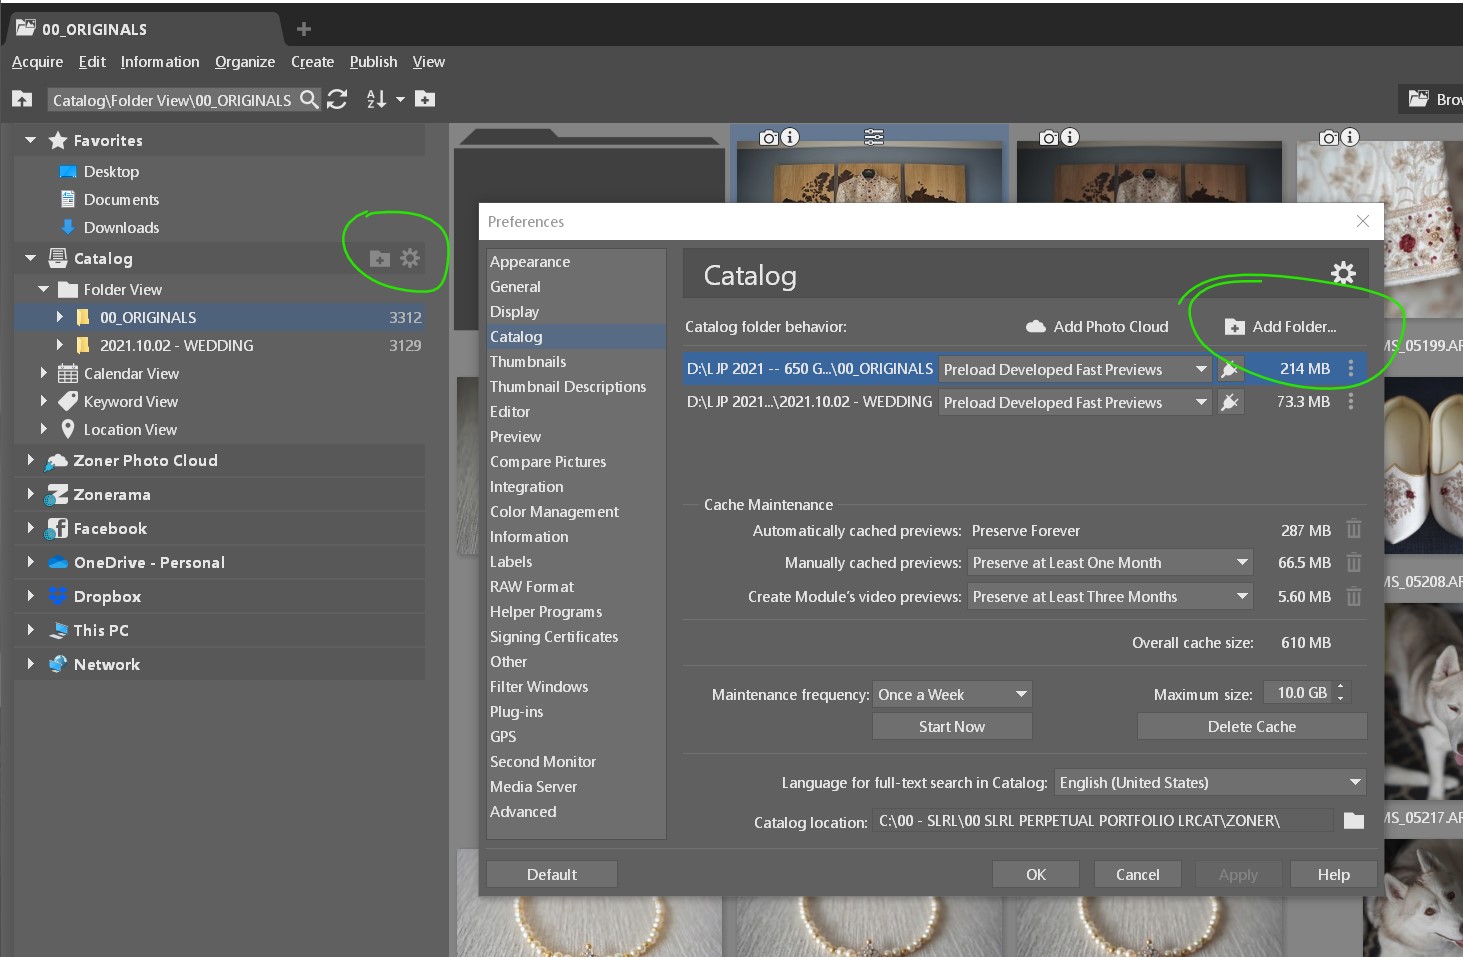Open the Catalog settings gear in sidebar
This screenshot has height=957, width=1463.
click(x=410, y=258)
